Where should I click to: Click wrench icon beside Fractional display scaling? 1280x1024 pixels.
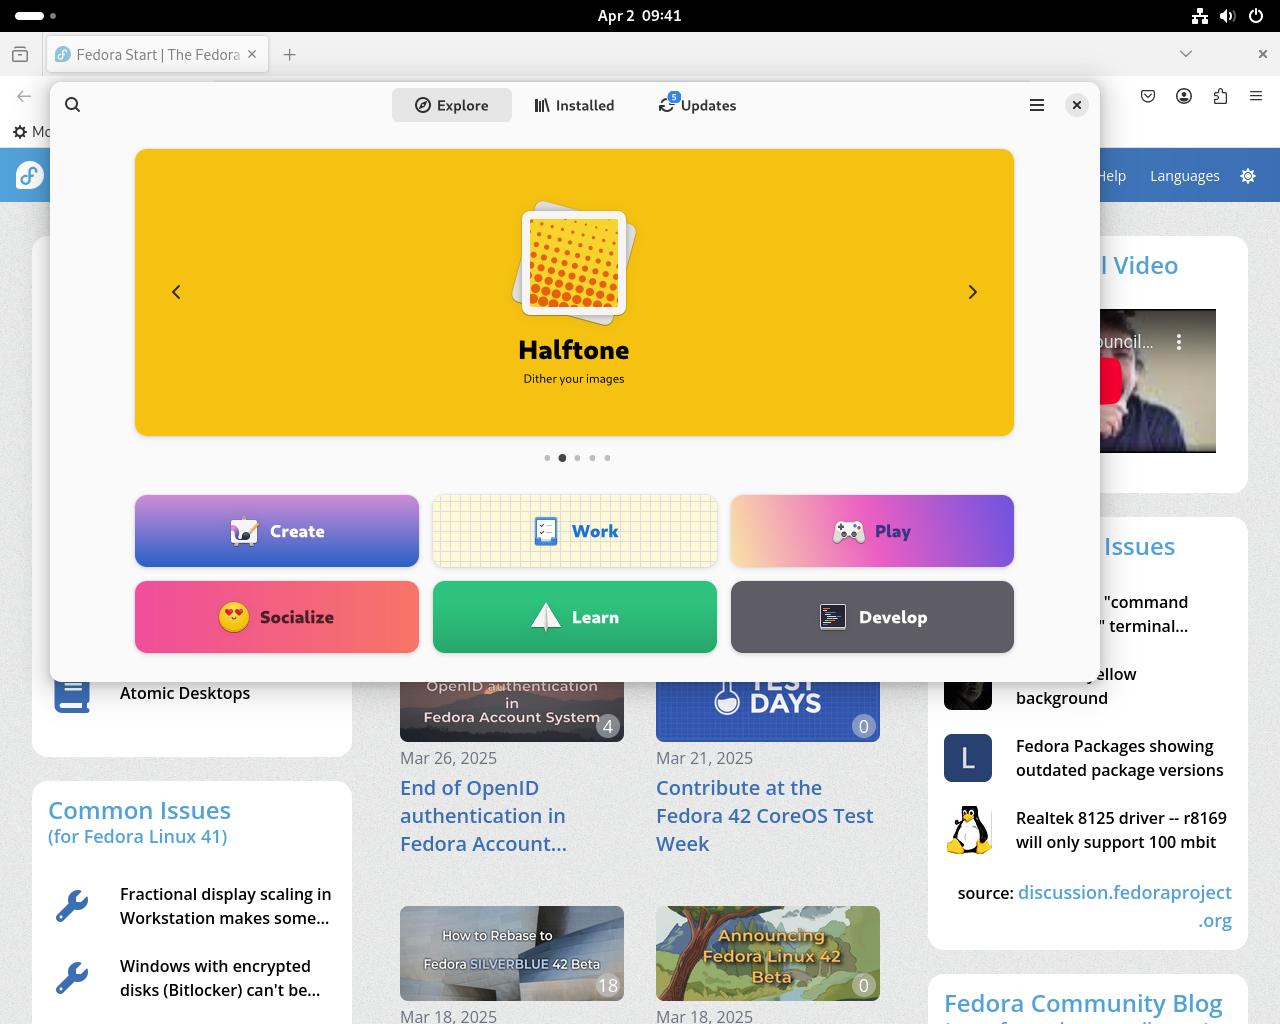[72, 906]
